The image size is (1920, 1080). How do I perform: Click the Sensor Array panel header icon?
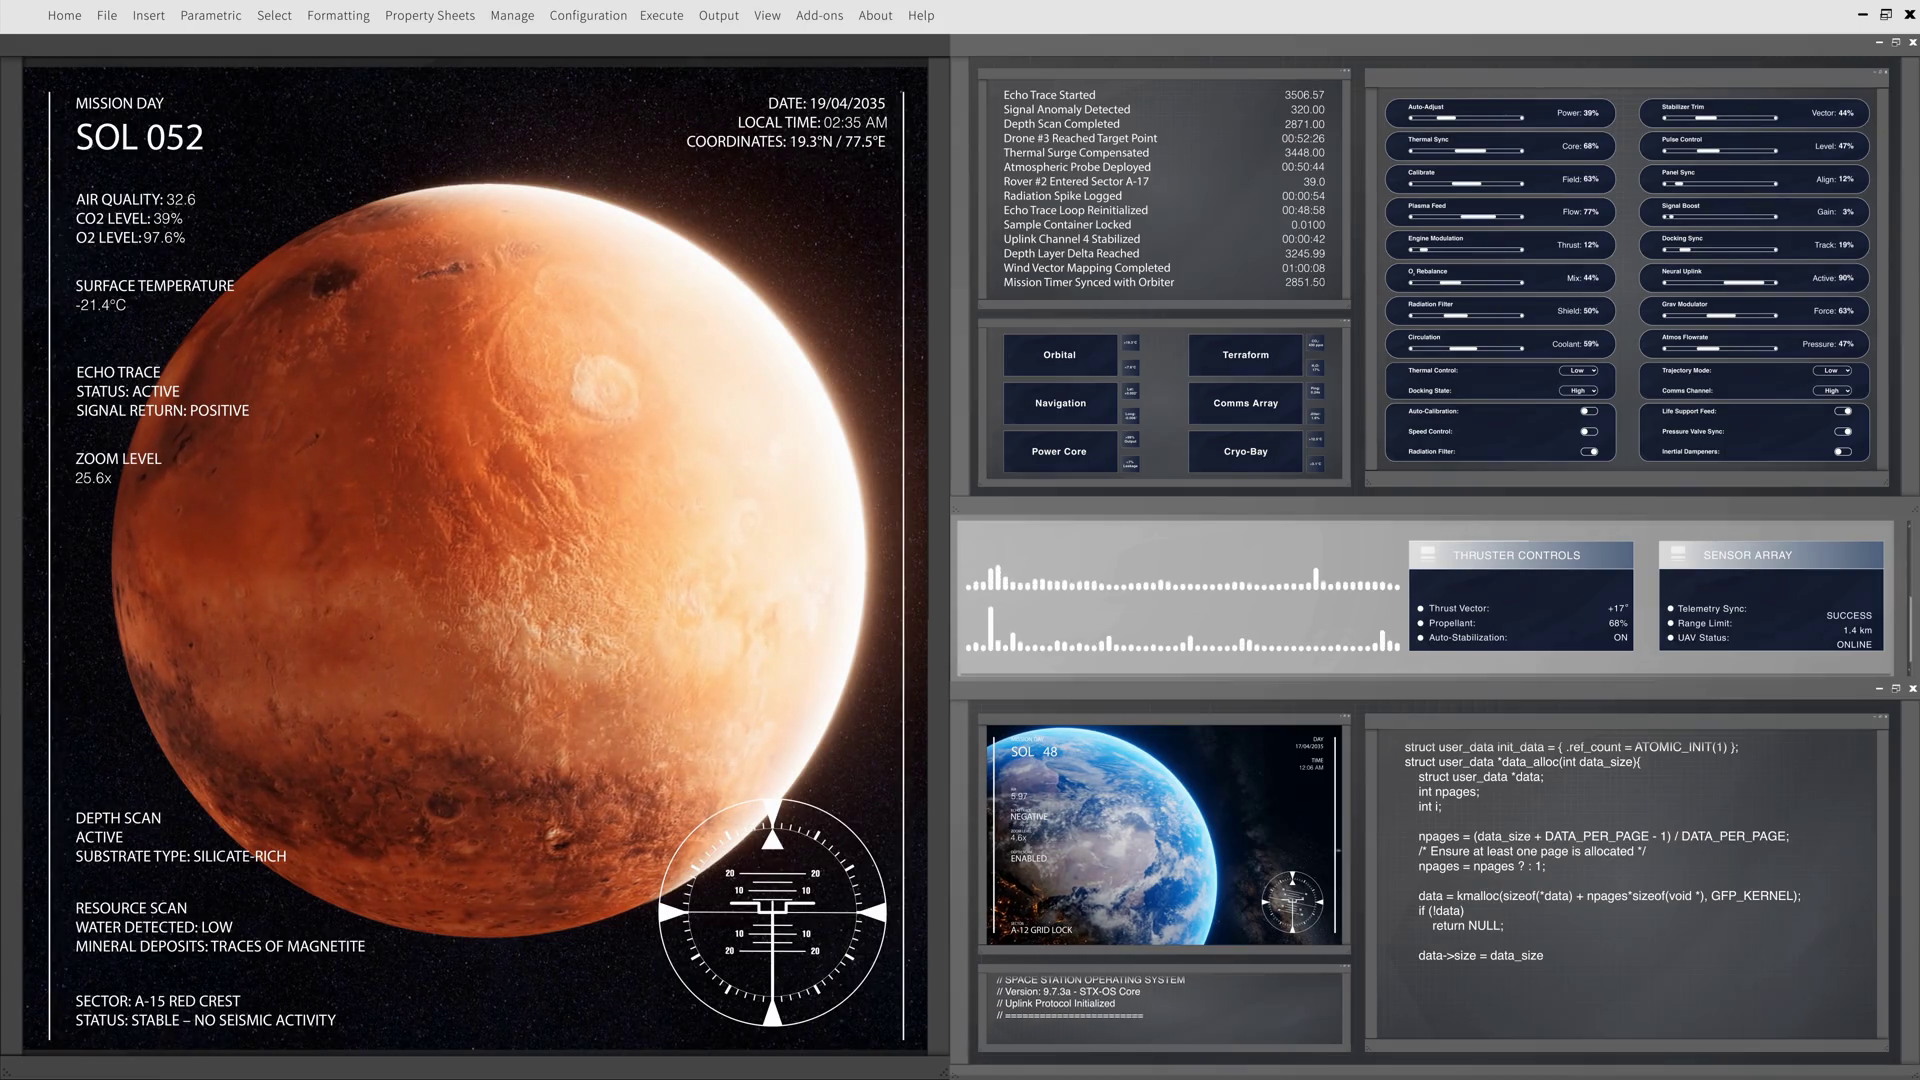(1678, 554)
